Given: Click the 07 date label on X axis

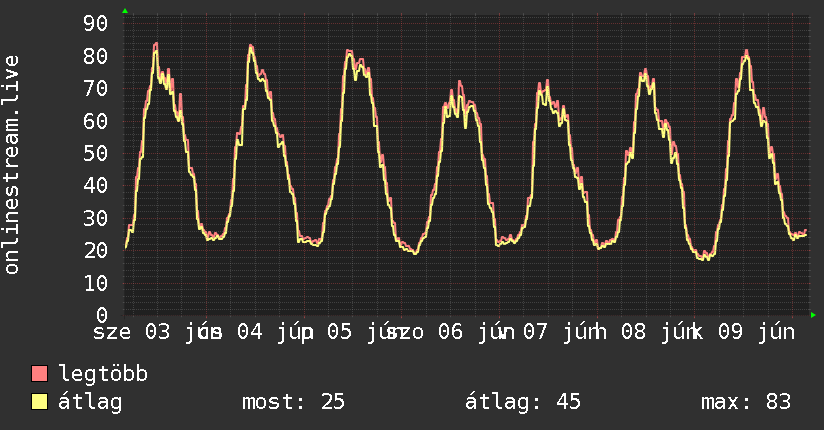Looking at the screenshot, I should click(x=535, y=332).
